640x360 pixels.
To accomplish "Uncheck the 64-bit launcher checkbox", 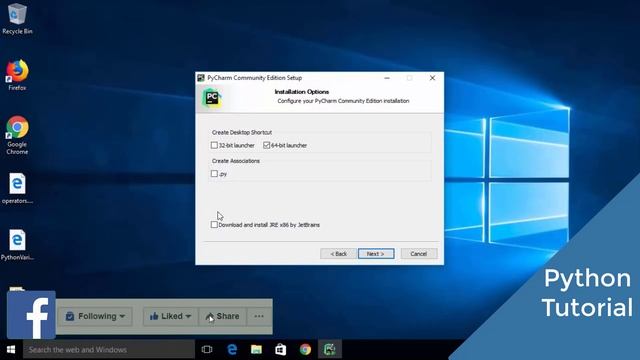I will (x=267, y=145).
